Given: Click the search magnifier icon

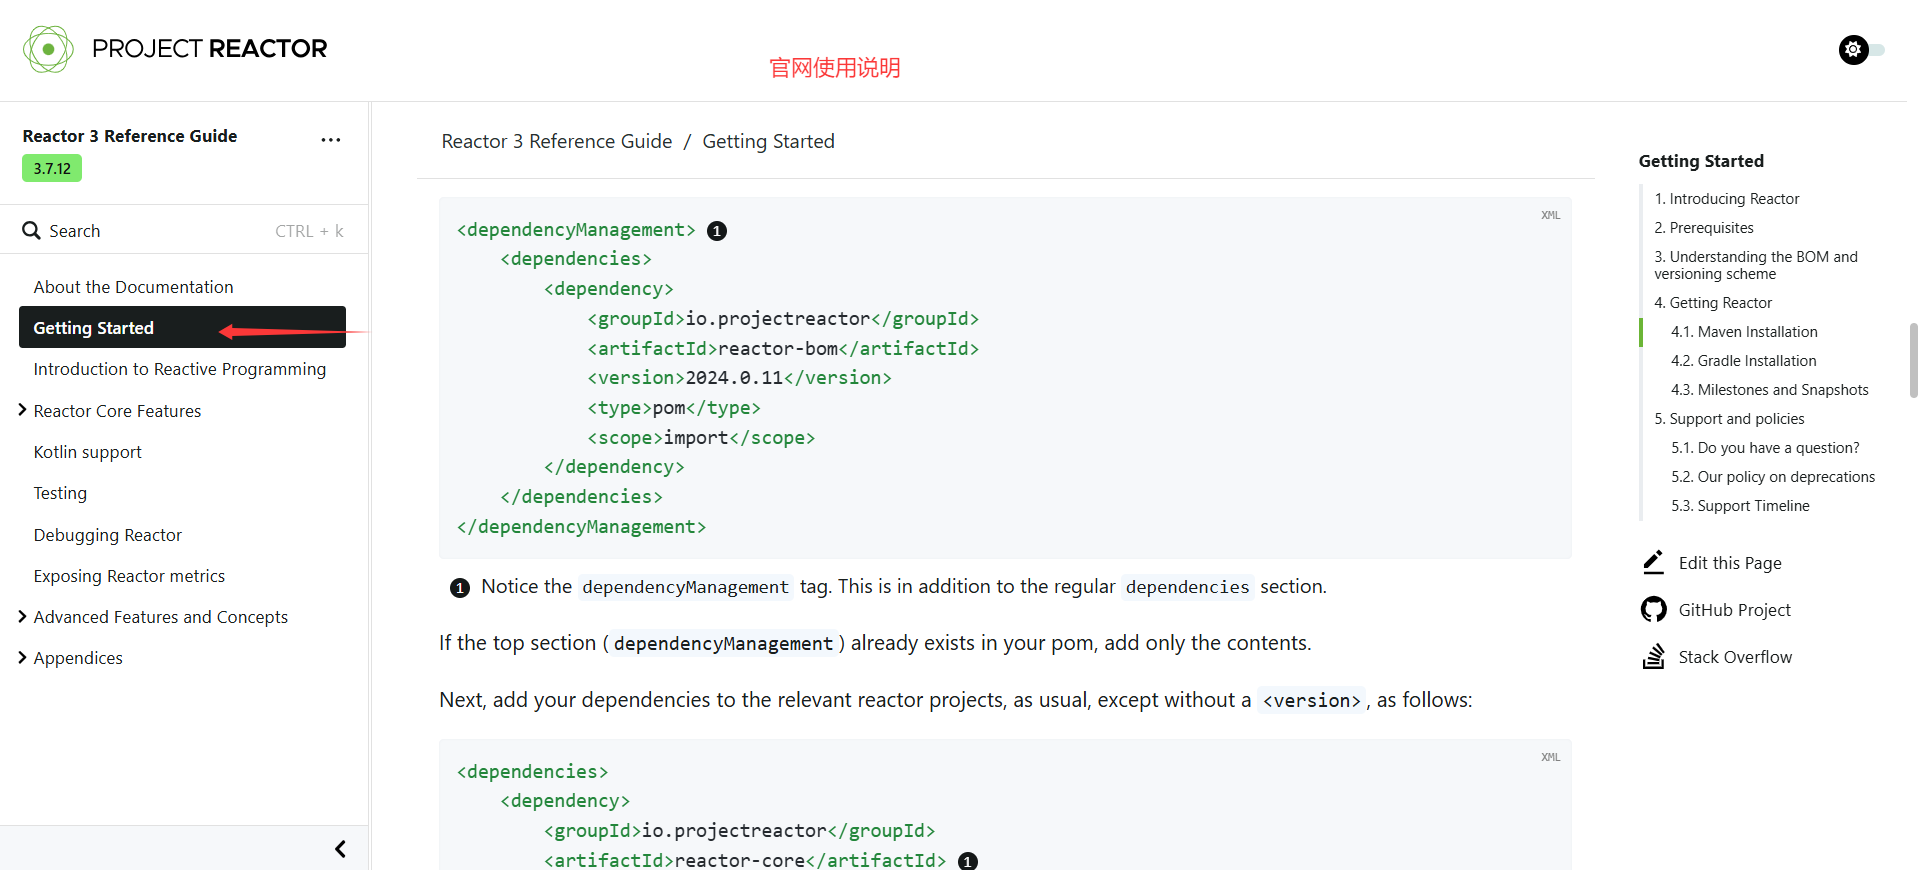Looking at the screenshot, I should (32, 231).
